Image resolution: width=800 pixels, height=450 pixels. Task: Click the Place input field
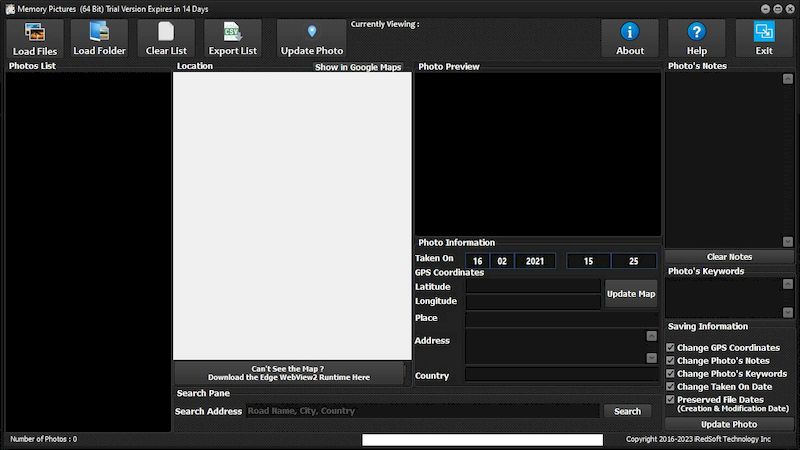(562, 319)
